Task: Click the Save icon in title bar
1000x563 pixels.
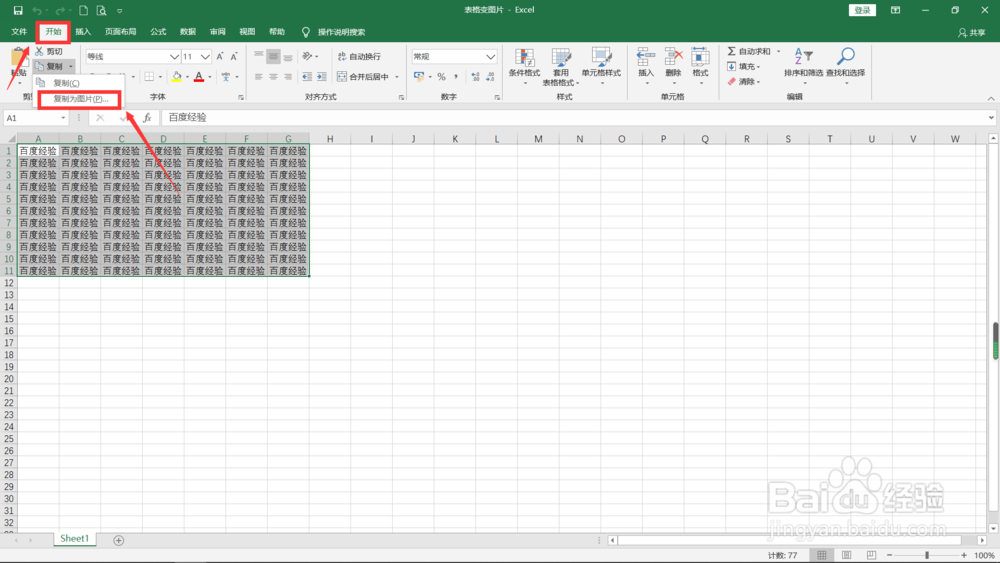Action: click(x=18, y=10)
